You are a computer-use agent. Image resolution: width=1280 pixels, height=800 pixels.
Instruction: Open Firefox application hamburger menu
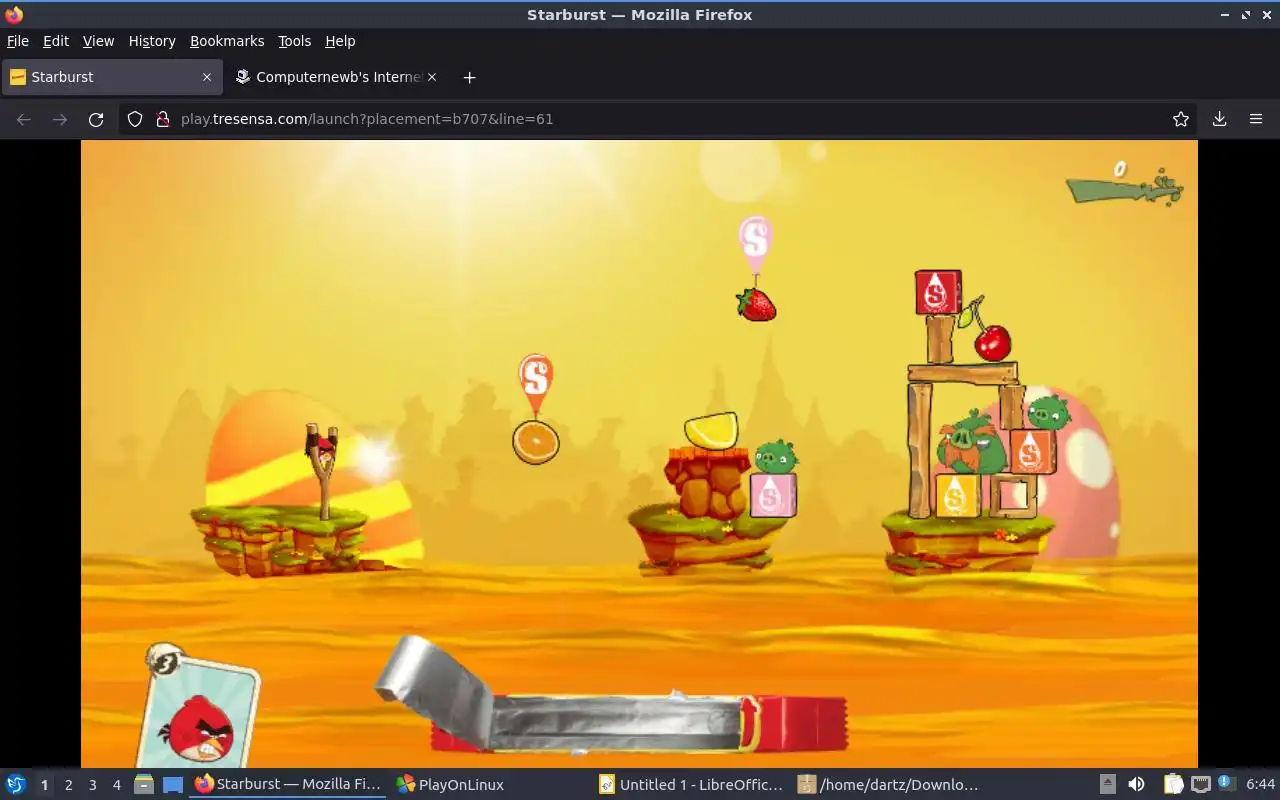pos(1256,119)
